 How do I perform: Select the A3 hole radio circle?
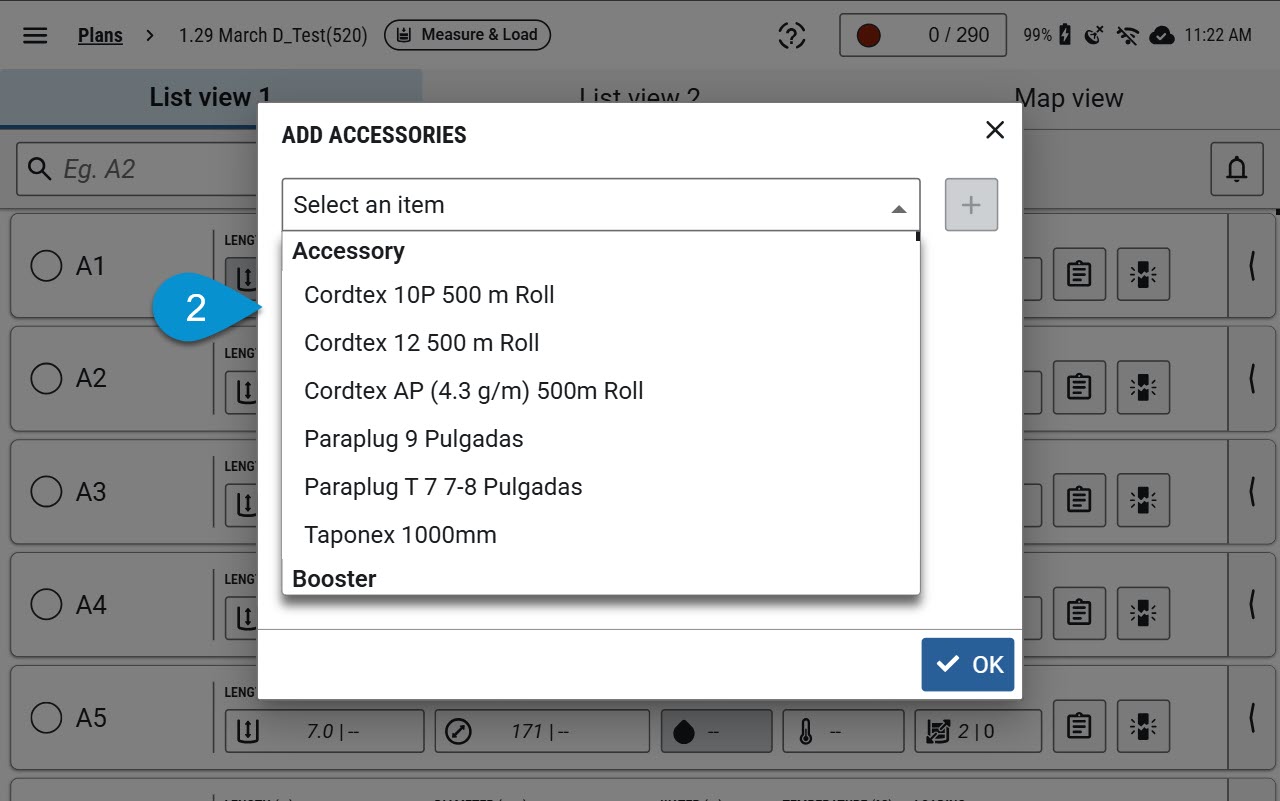46,492
